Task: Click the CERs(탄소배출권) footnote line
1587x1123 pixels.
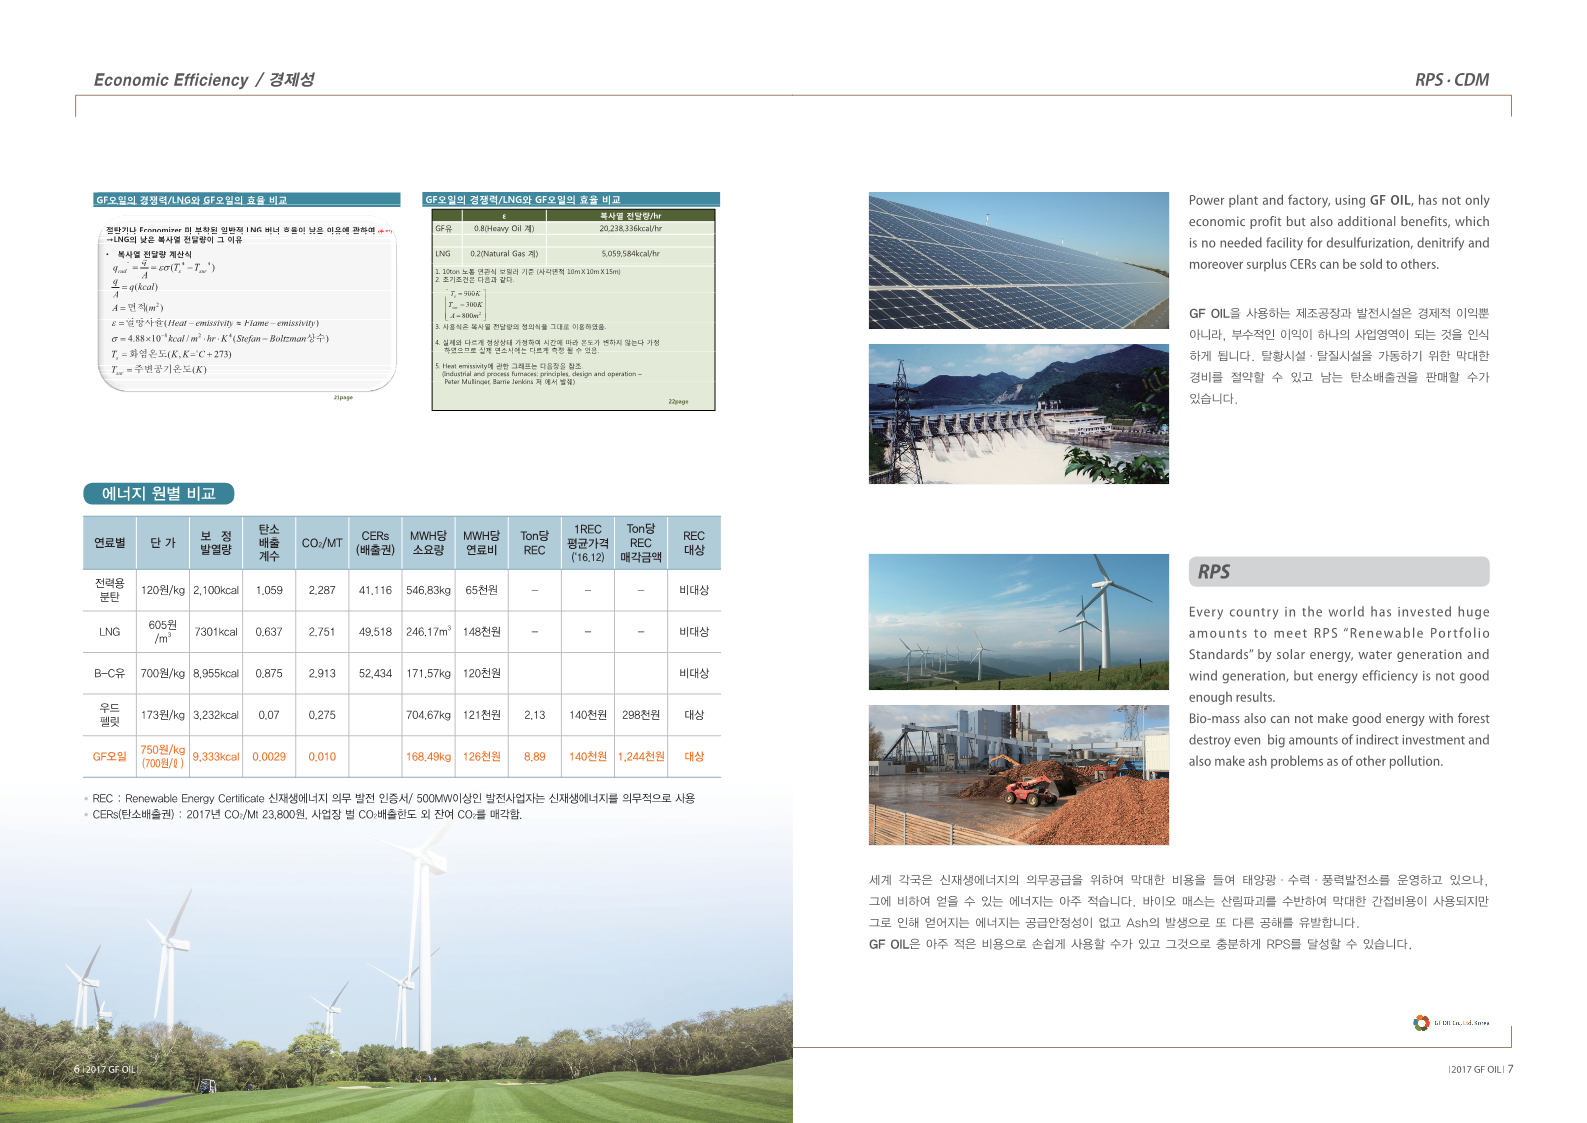Action: click(x=303, y=814)
